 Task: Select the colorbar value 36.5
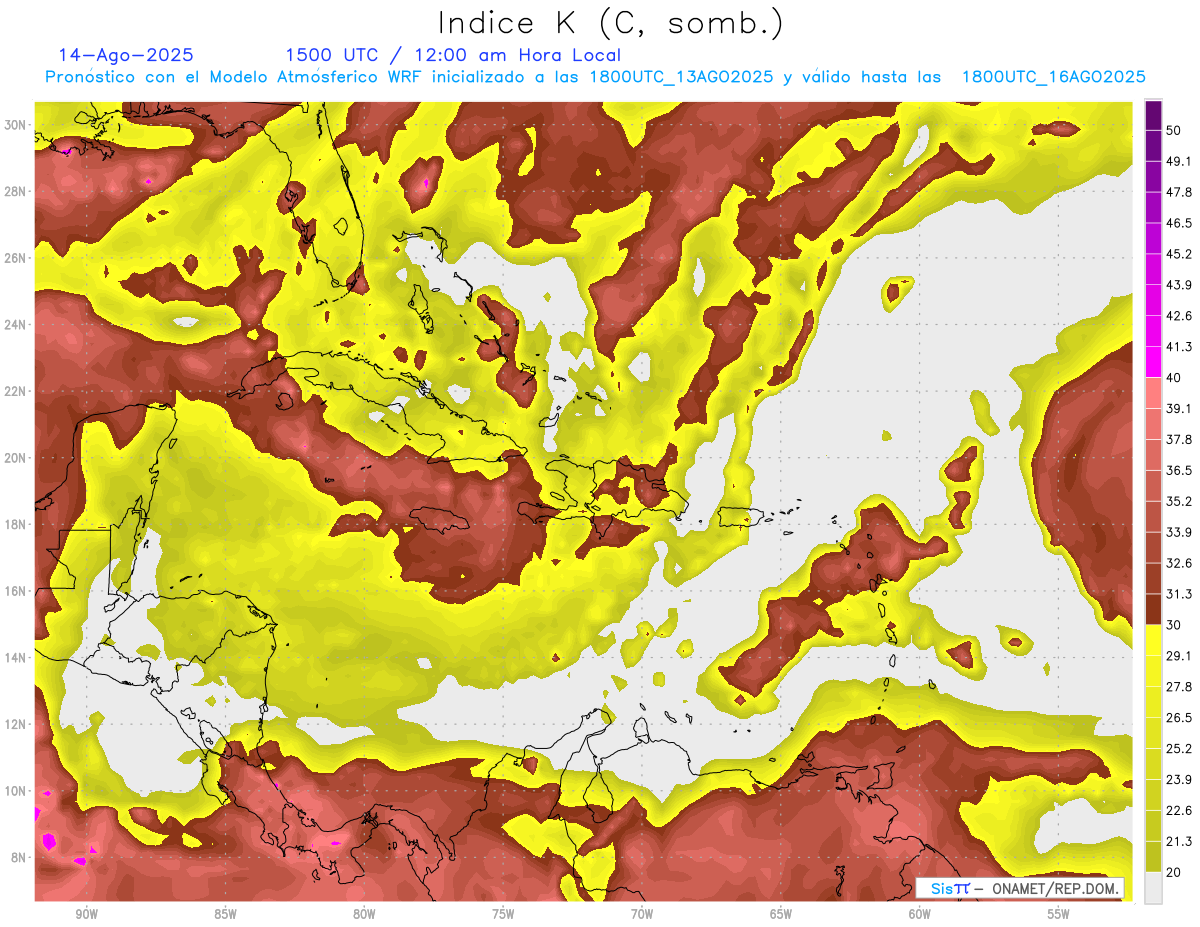coord(1178,470)
